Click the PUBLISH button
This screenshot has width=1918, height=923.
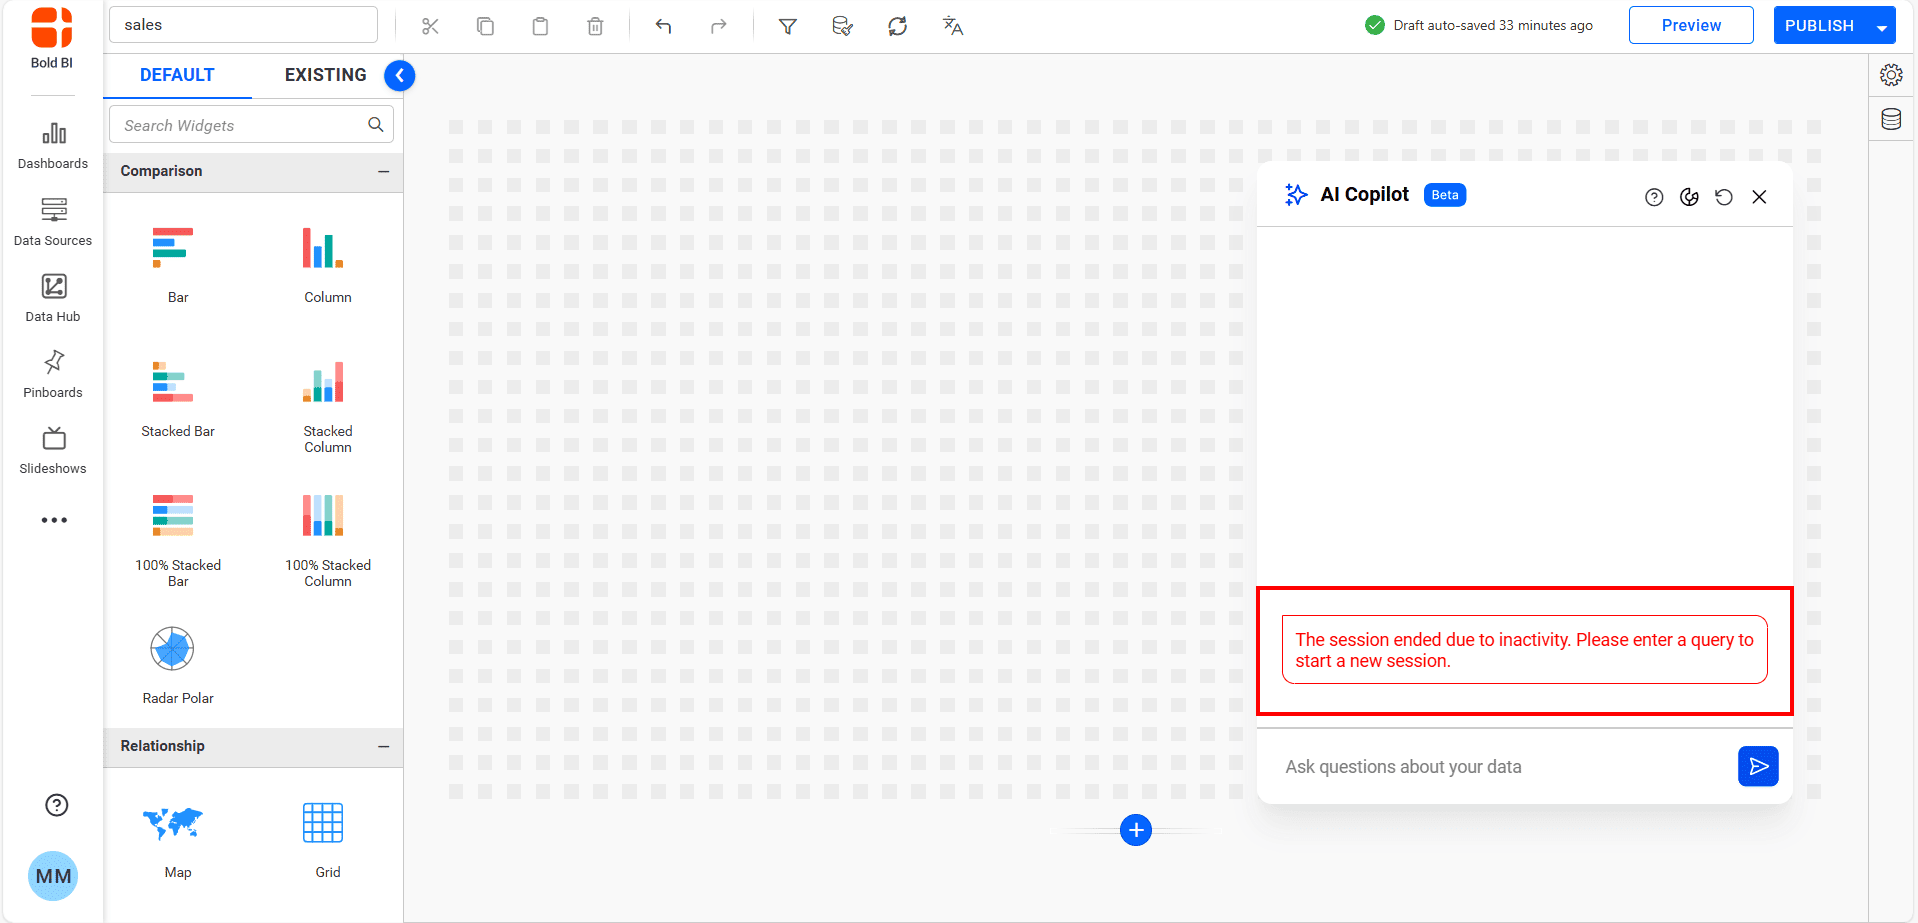pos(1819,24)
